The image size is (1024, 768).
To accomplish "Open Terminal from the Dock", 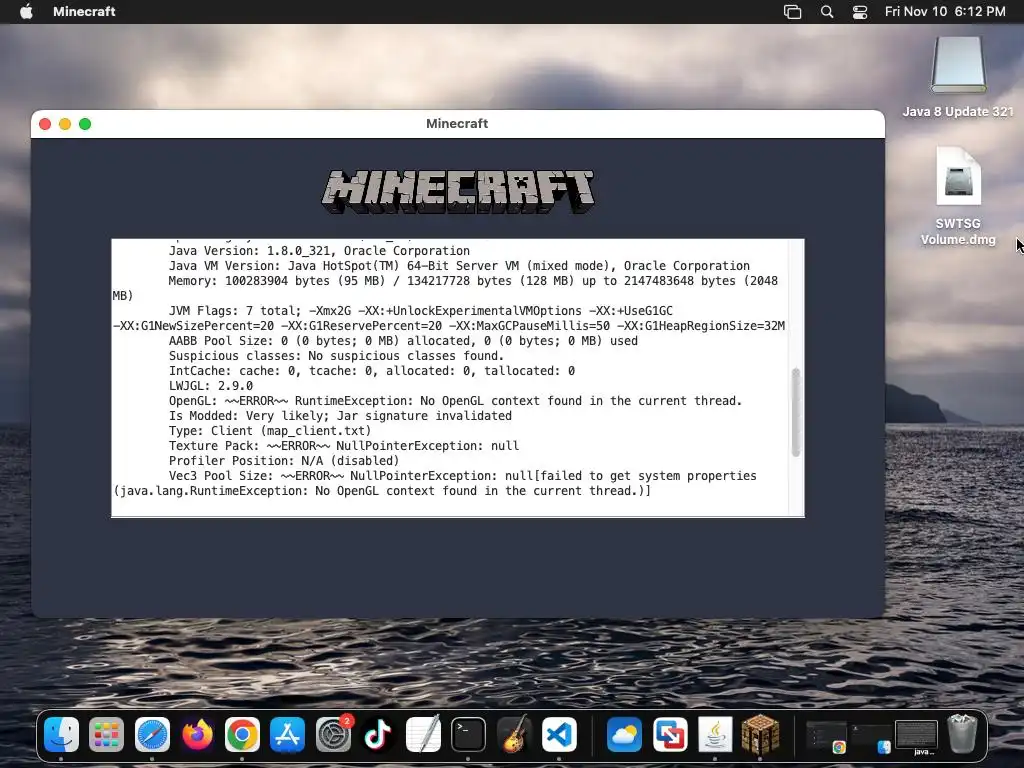I will click(468, 735).
